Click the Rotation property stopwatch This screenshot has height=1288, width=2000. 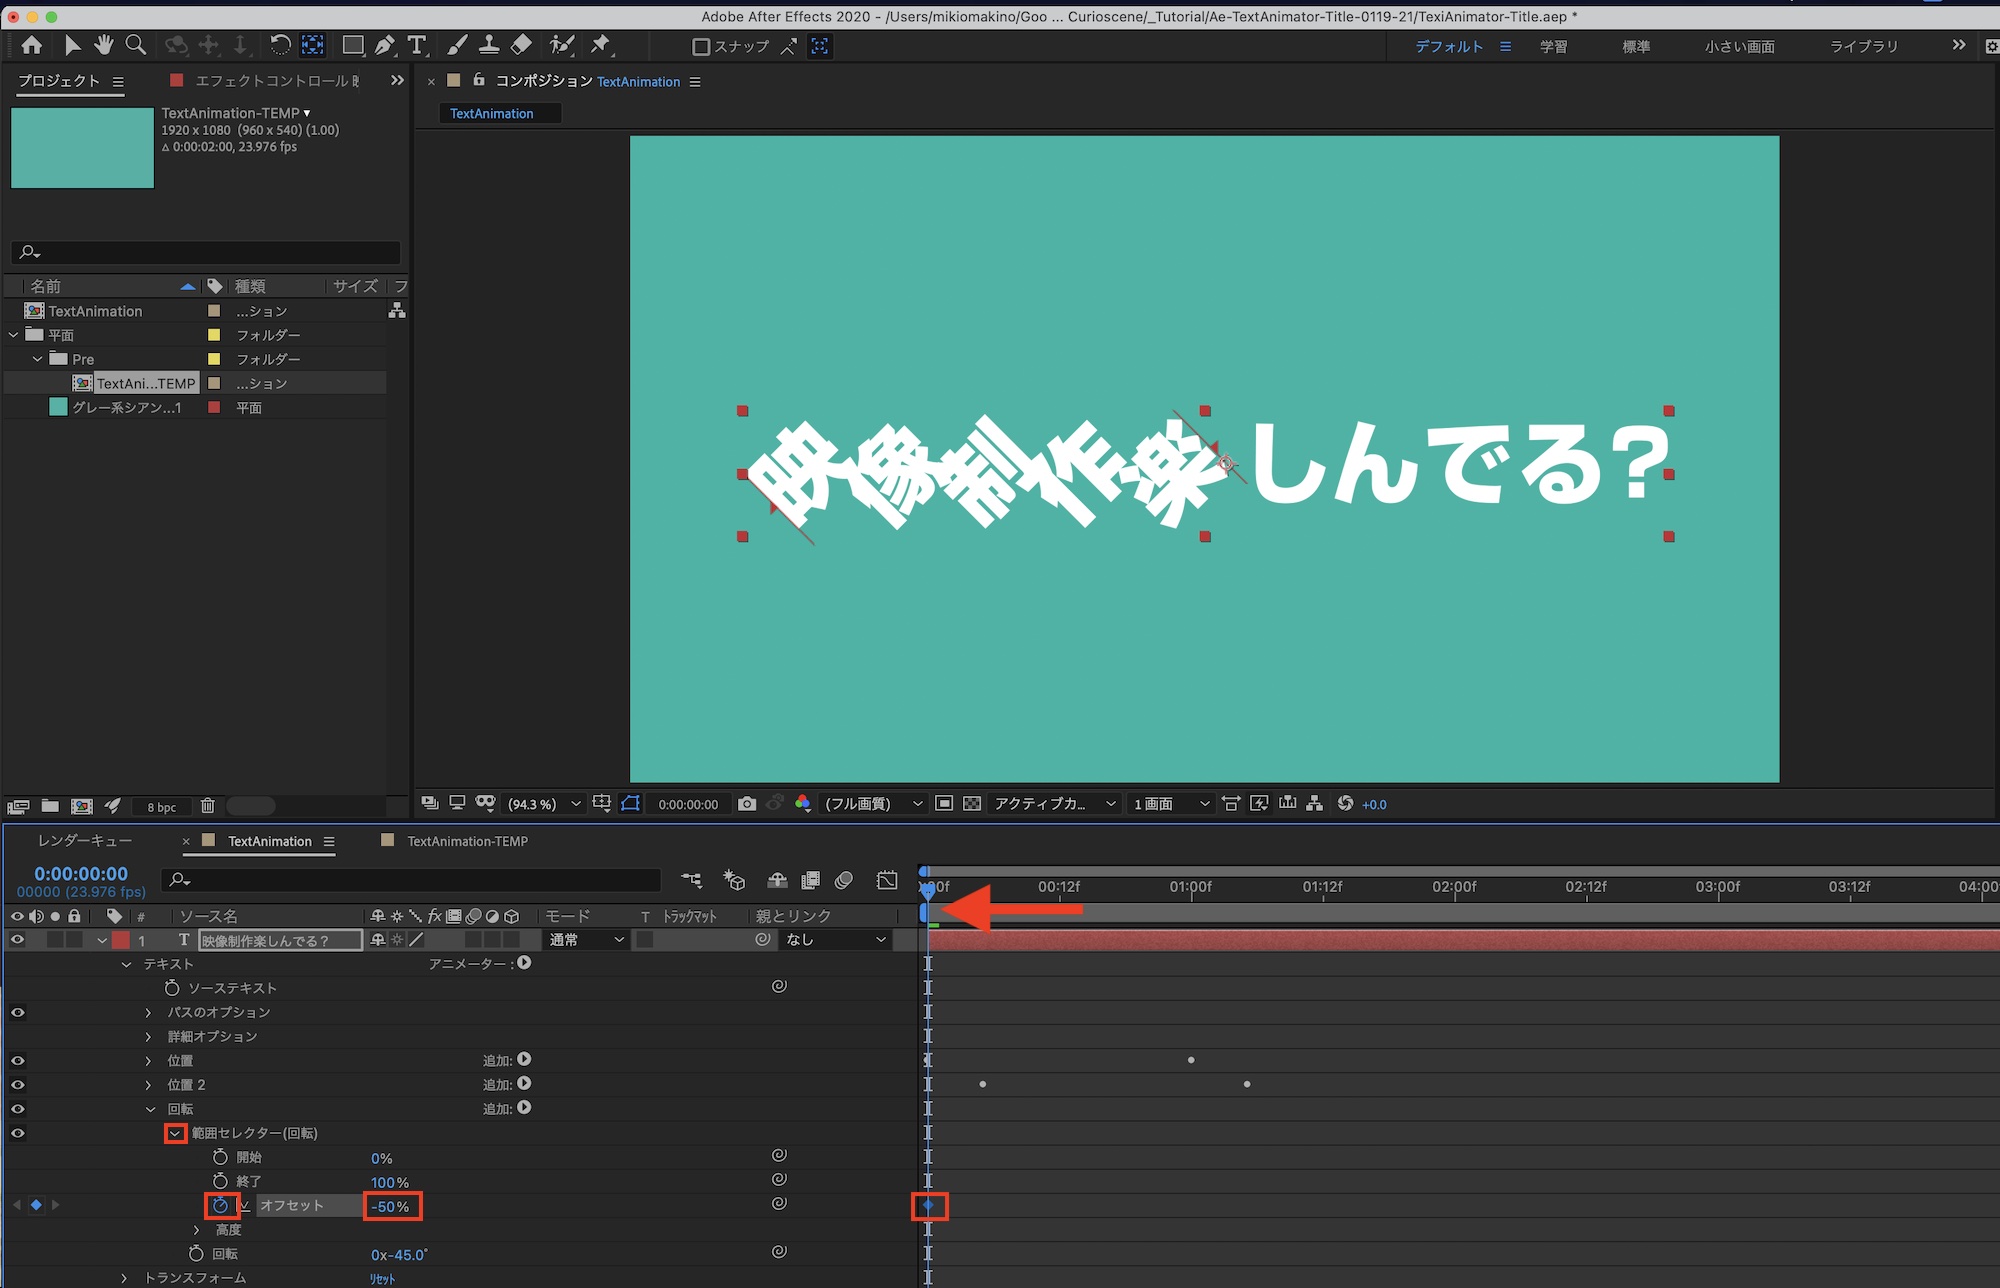(x=196, y=1254)
